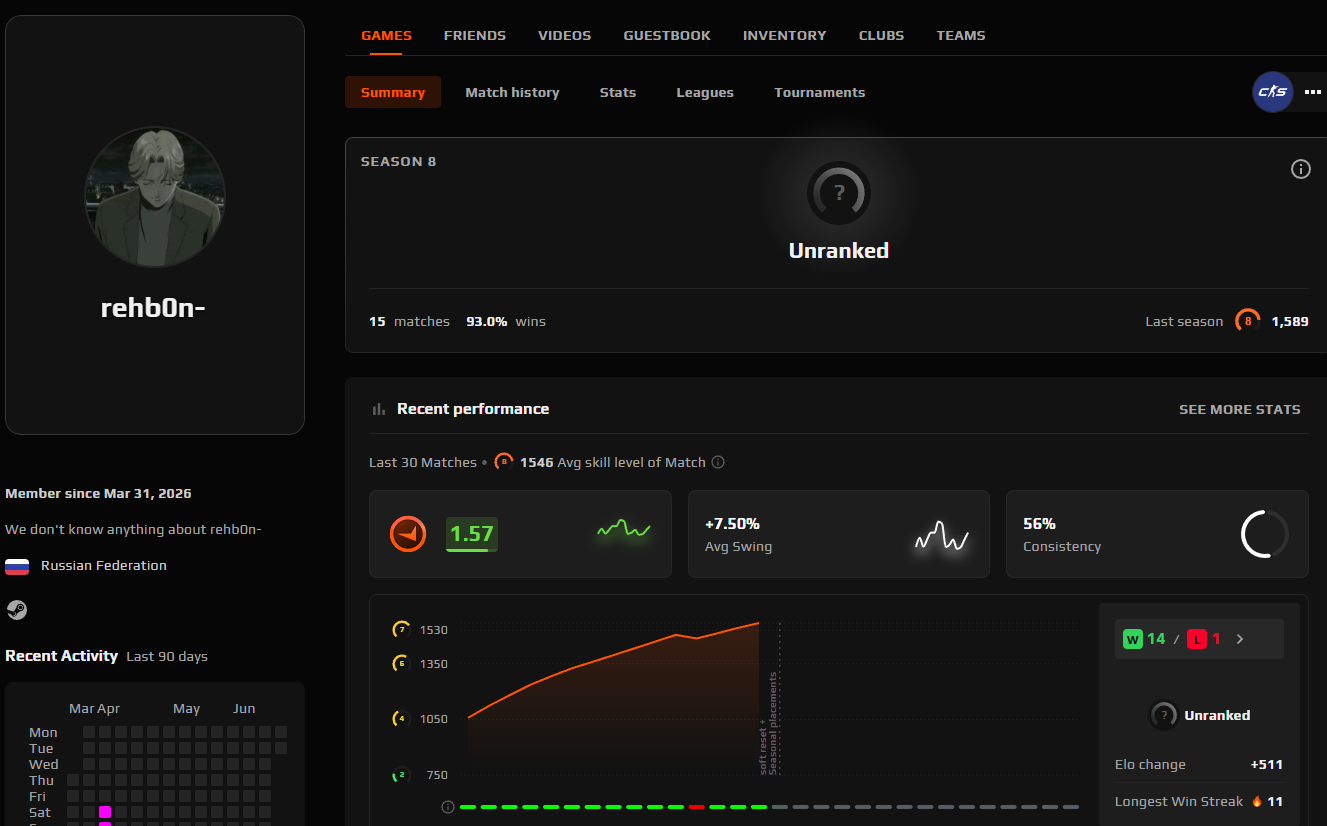Open the Games tab
The width and height of the screenshot is (1327, 826).
coord(386,35)
